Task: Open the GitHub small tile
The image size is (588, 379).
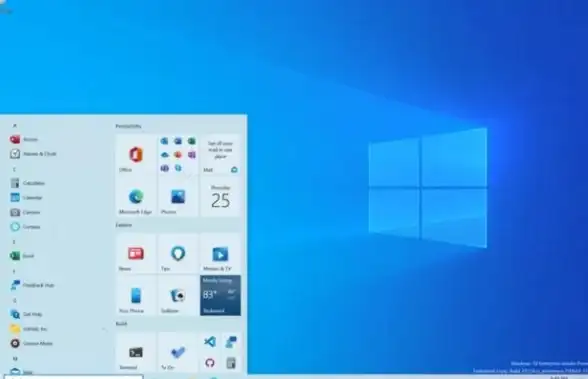Action: pyautogui.click(x=210, y=363)
